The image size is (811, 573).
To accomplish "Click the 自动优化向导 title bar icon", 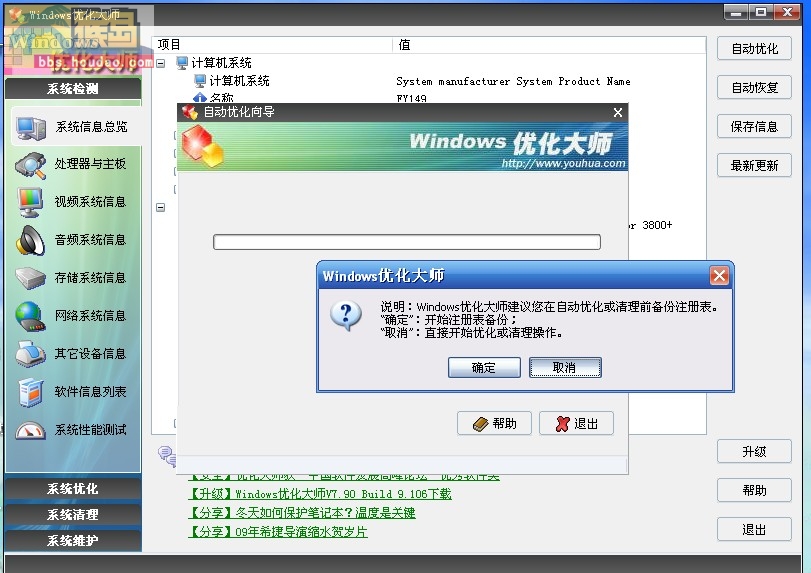I will 190,112.
